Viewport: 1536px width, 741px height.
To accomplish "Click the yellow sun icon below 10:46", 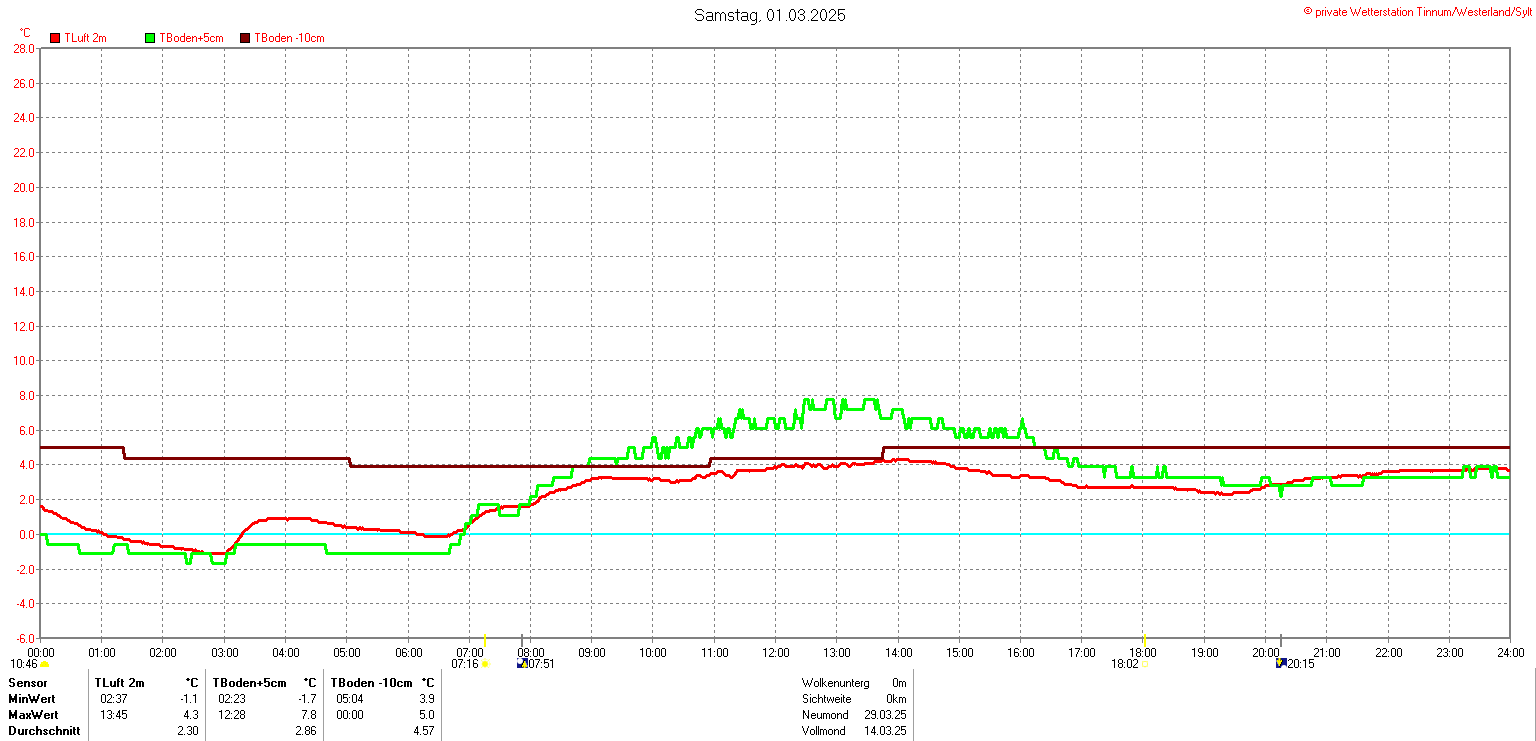I will point(44,664).
